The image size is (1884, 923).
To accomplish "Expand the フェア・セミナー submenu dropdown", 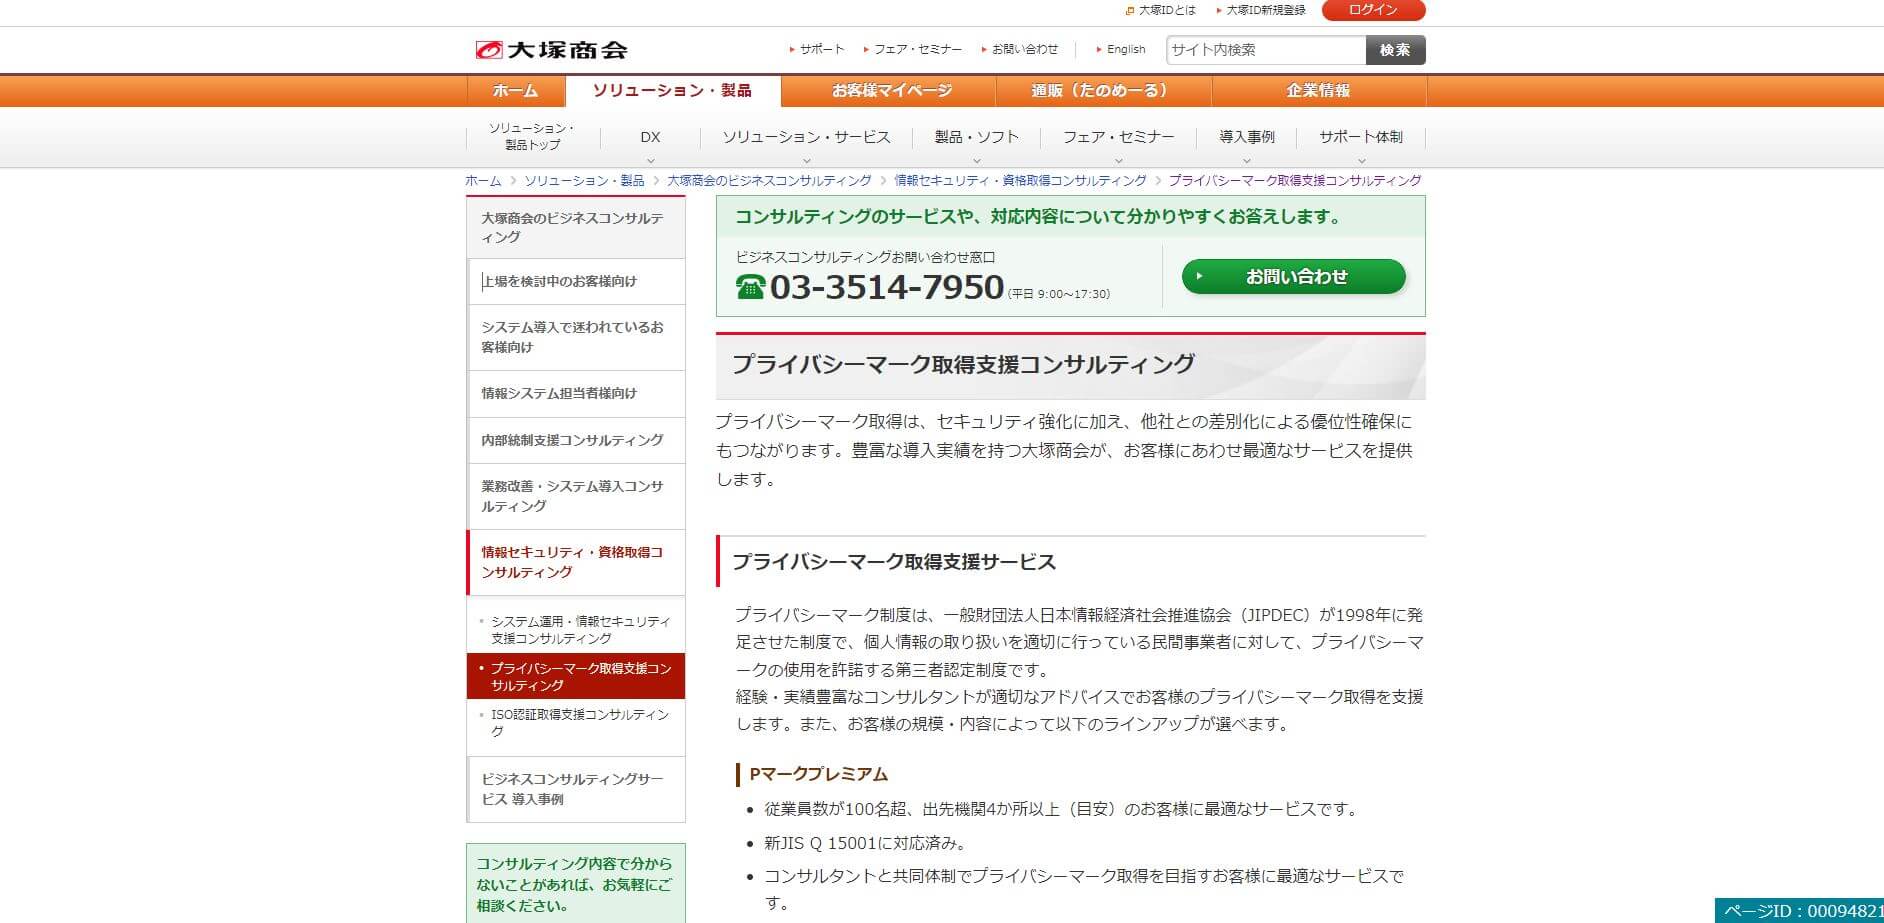I will [1119, 139].
